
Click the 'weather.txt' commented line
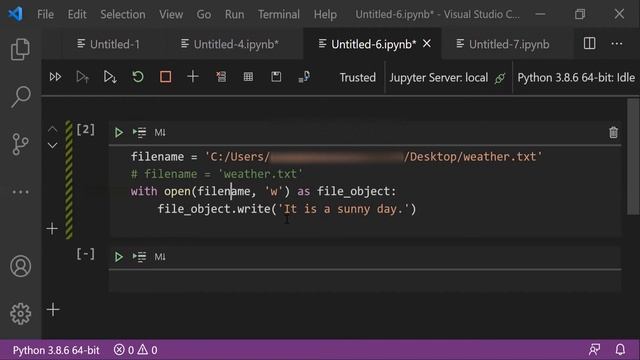tap(217, 174)
